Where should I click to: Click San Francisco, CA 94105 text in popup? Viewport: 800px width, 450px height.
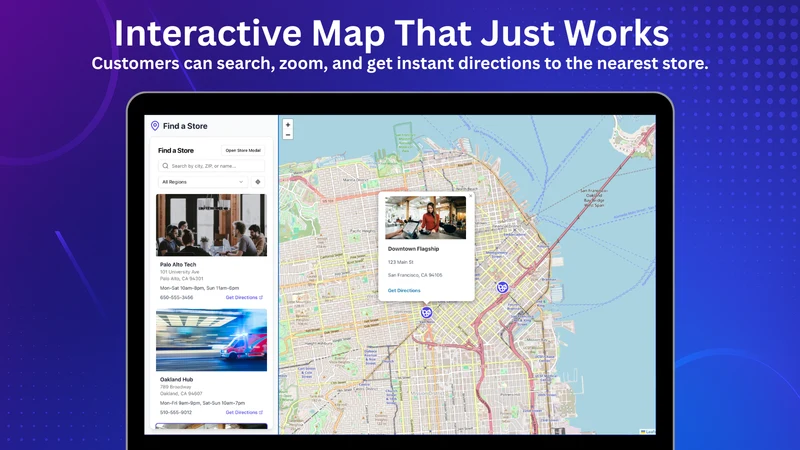[415, 275]
